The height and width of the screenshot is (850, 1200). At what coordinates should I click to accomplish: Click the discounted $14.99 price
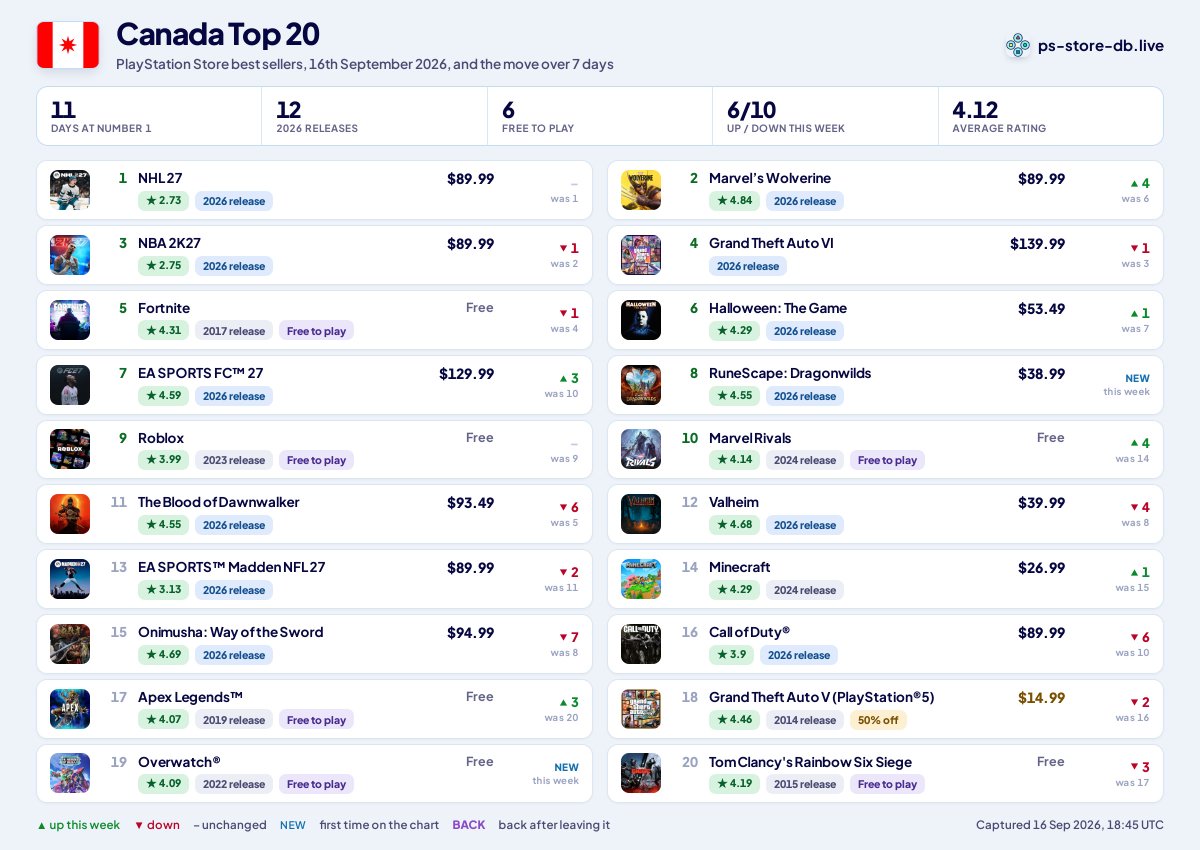[x=1041, y=697]
